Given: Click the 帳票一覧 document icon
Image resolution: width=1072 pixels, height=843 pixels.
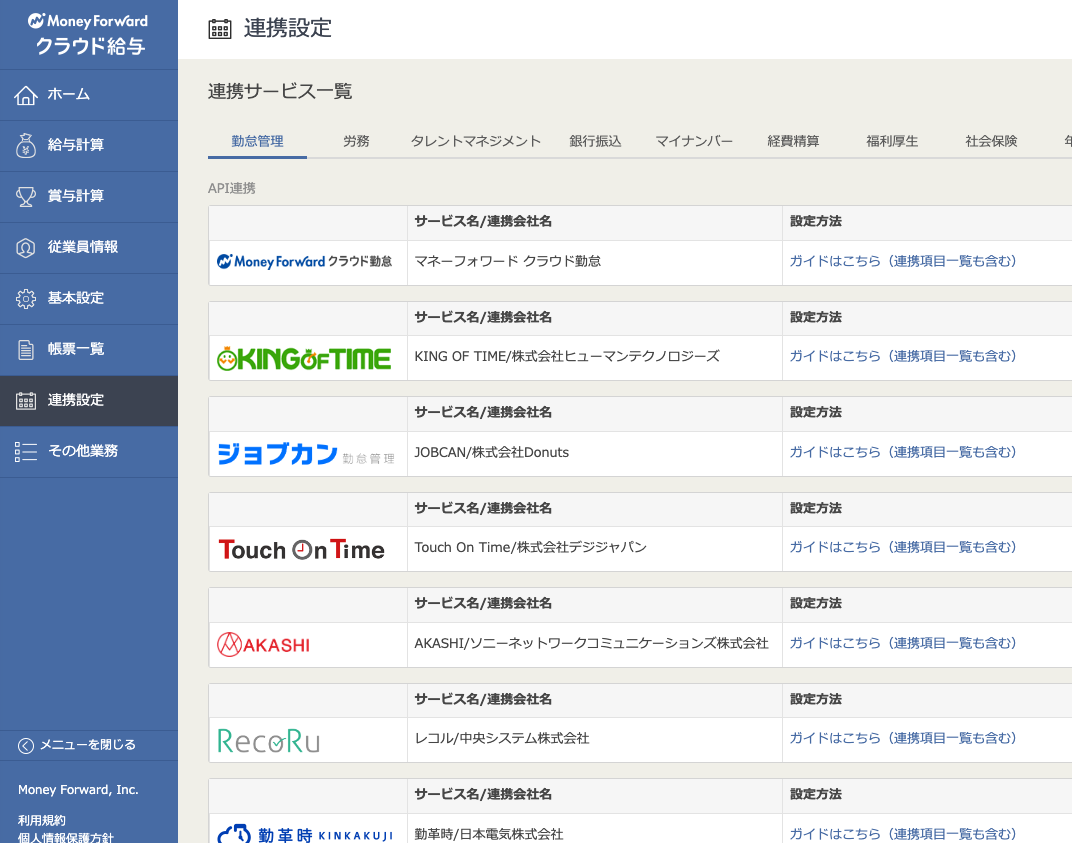Looking at the screenshot, I should pos(26,349).
